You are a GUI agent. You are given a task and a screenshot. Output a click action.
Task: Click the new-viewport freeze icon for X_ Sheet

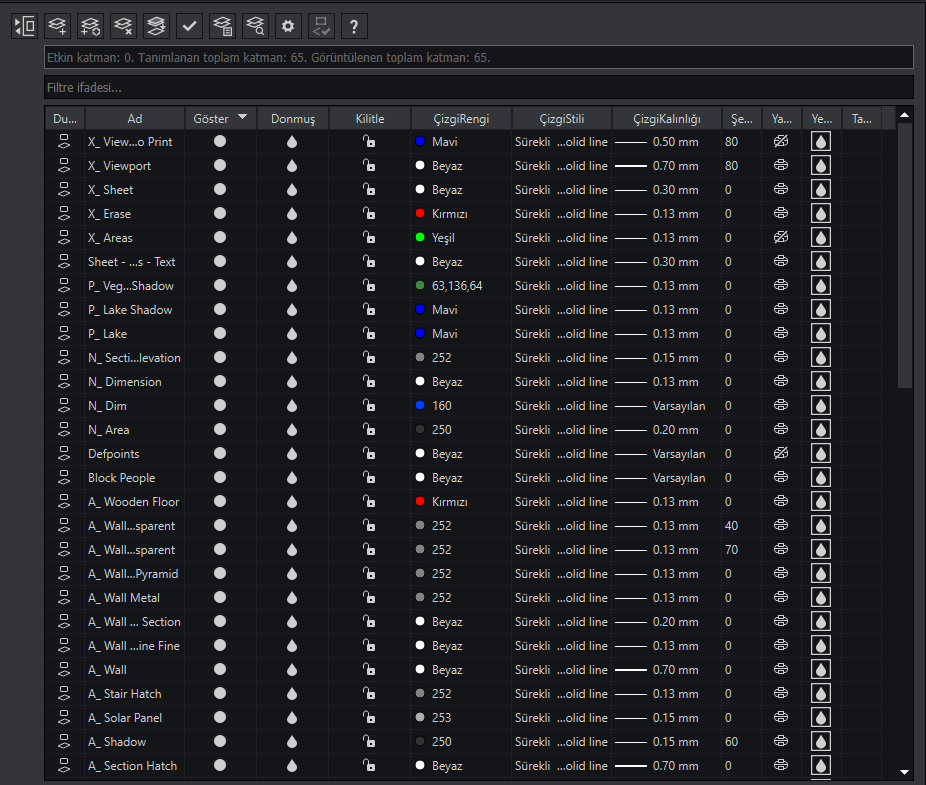(x=820, y=190)
